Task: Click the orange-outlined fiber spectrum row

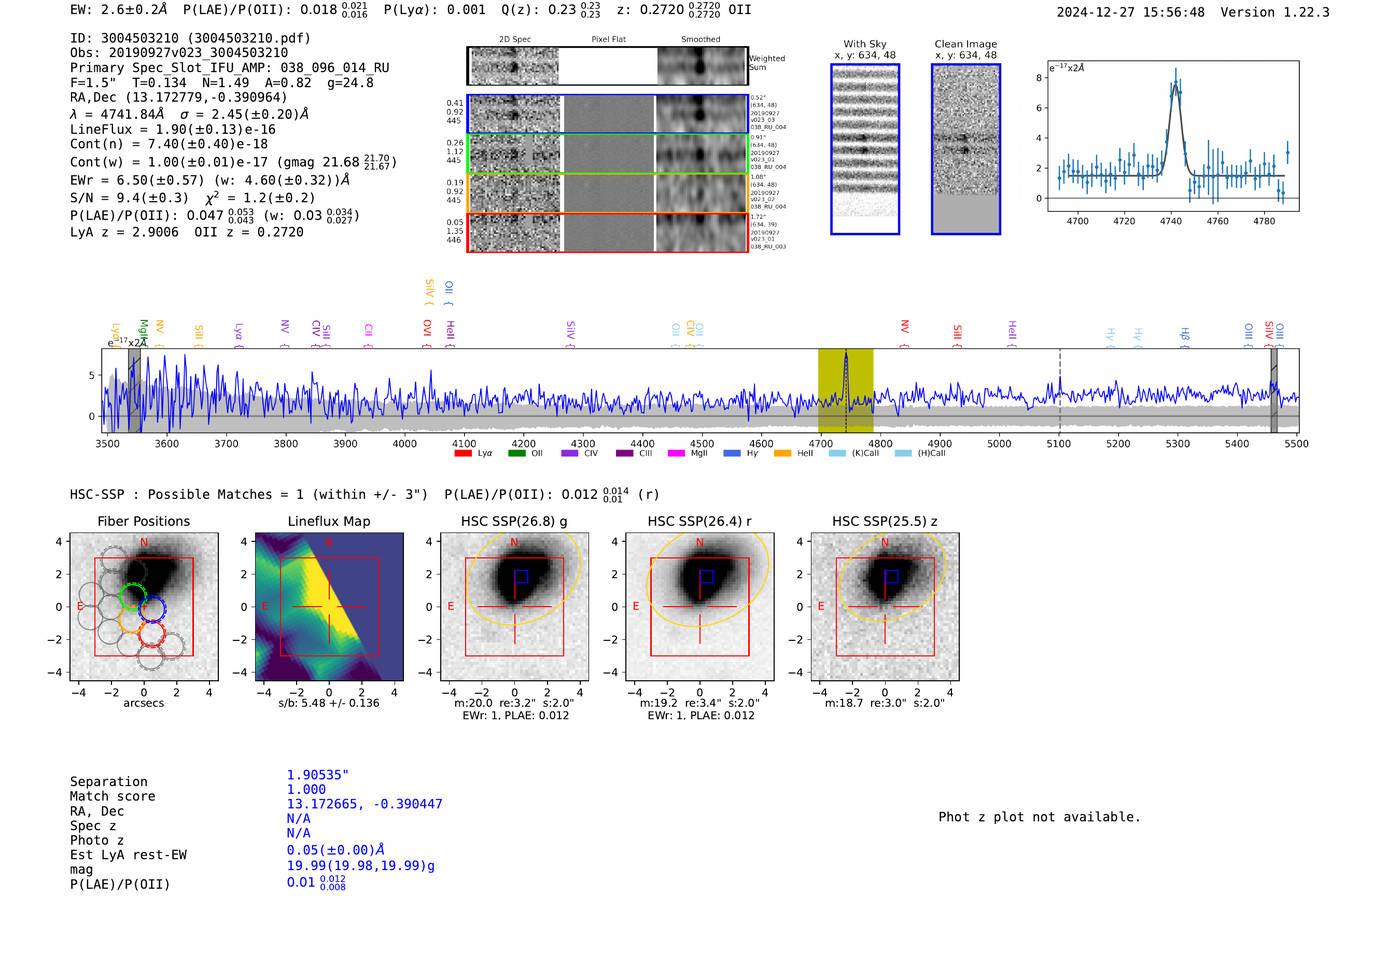Action: coord(607,193)
